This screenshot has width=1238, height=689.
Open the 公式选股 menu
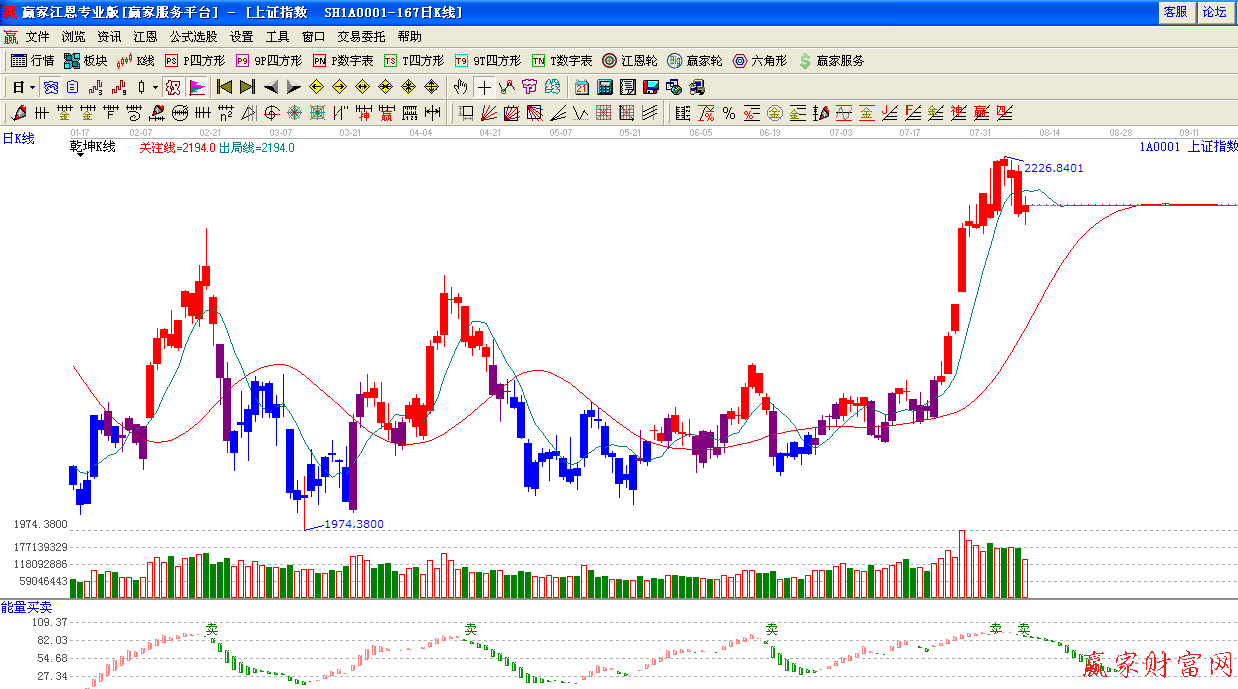point(193,36)
